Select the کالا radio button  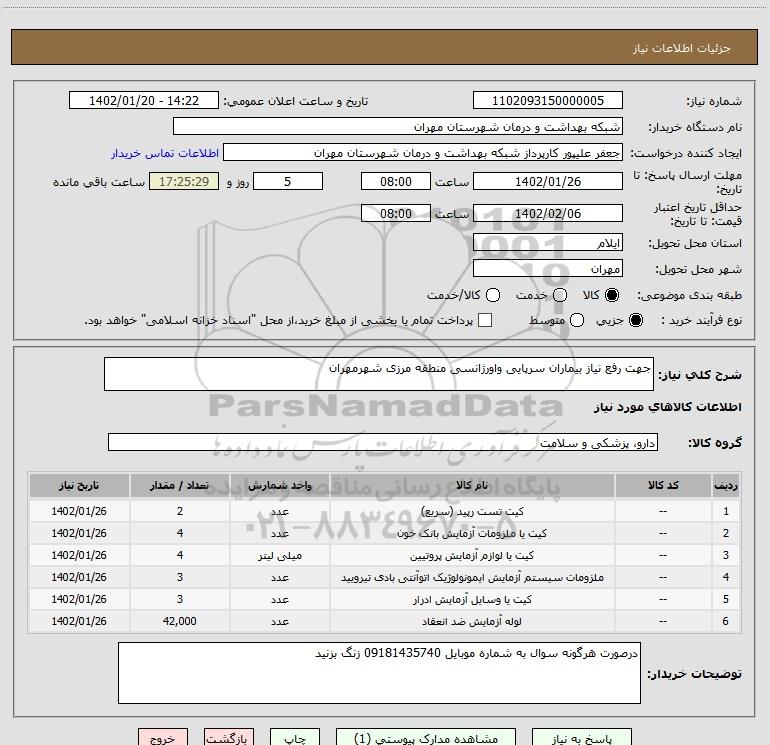612,295
